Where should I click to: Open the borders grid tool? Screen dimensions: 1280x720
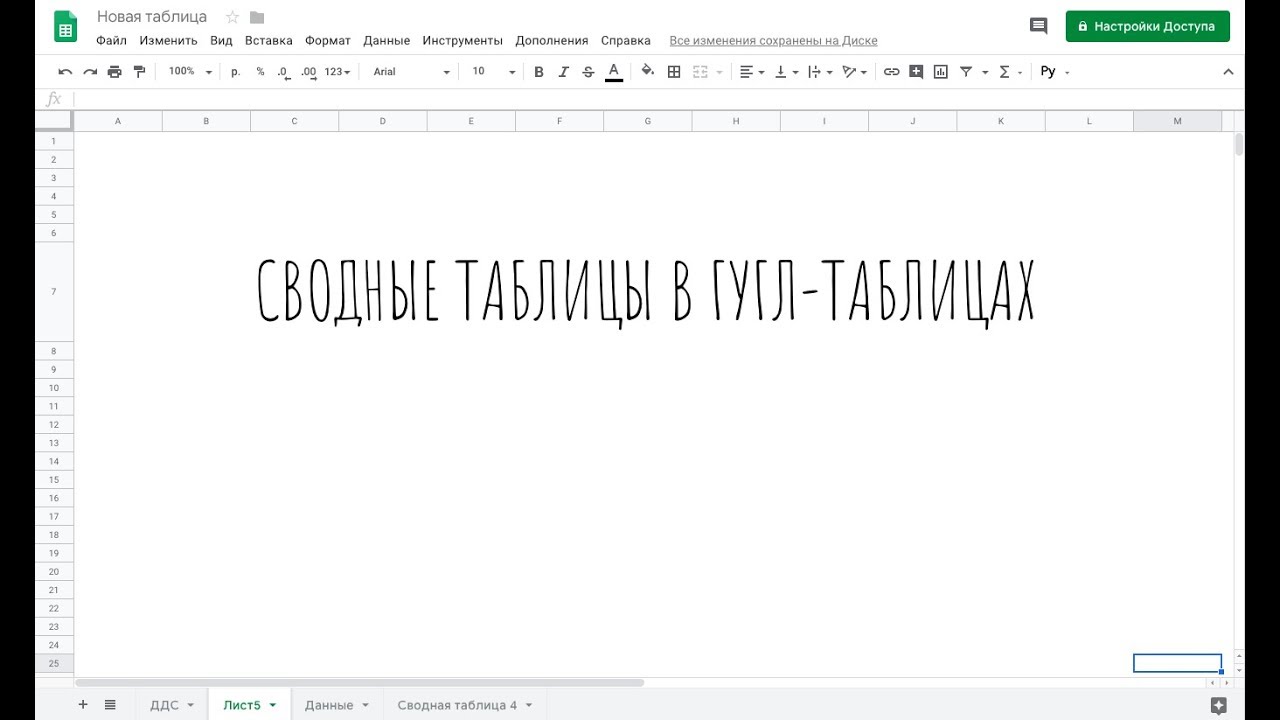674,72
